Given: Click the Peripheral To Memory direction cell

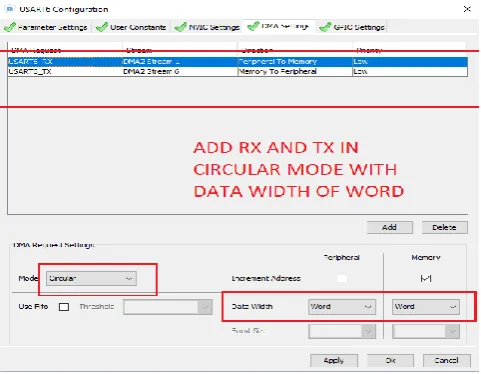Looking at the screenshot, I should tap(295, 62).
